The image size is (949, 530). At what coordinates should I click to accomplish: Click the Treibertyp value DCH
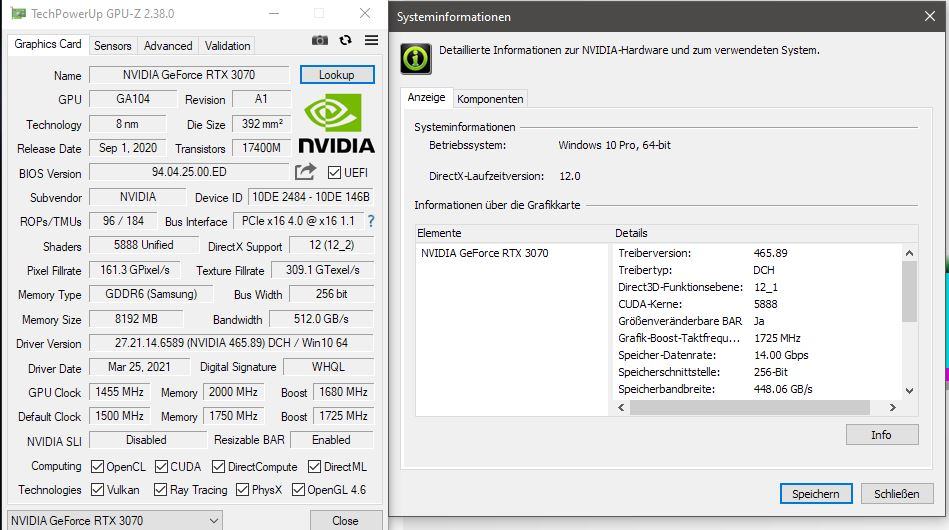[764, 270]
